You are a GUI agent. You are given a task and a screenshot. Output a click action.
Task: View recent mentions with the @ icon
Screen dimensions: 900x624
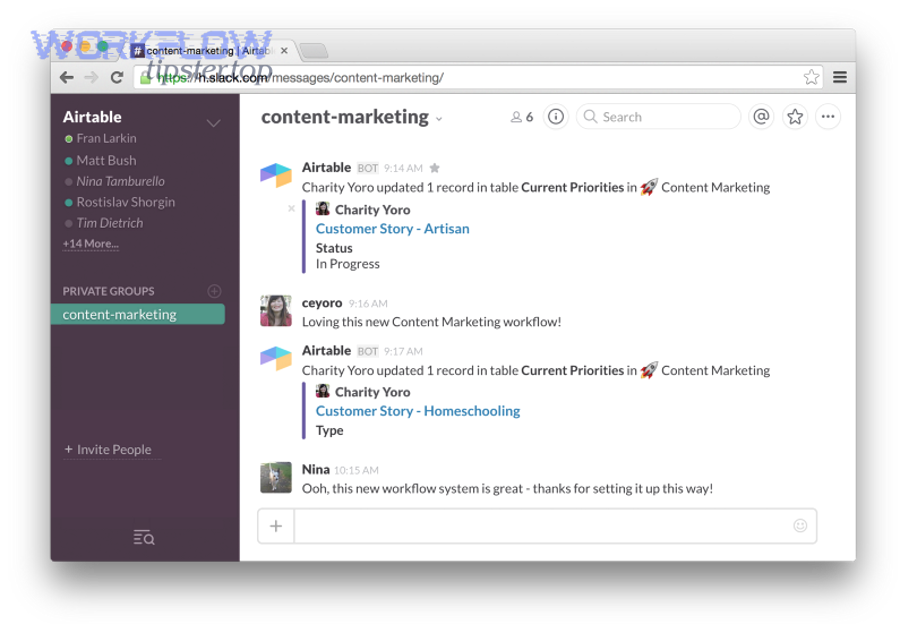tap(761, 116)
